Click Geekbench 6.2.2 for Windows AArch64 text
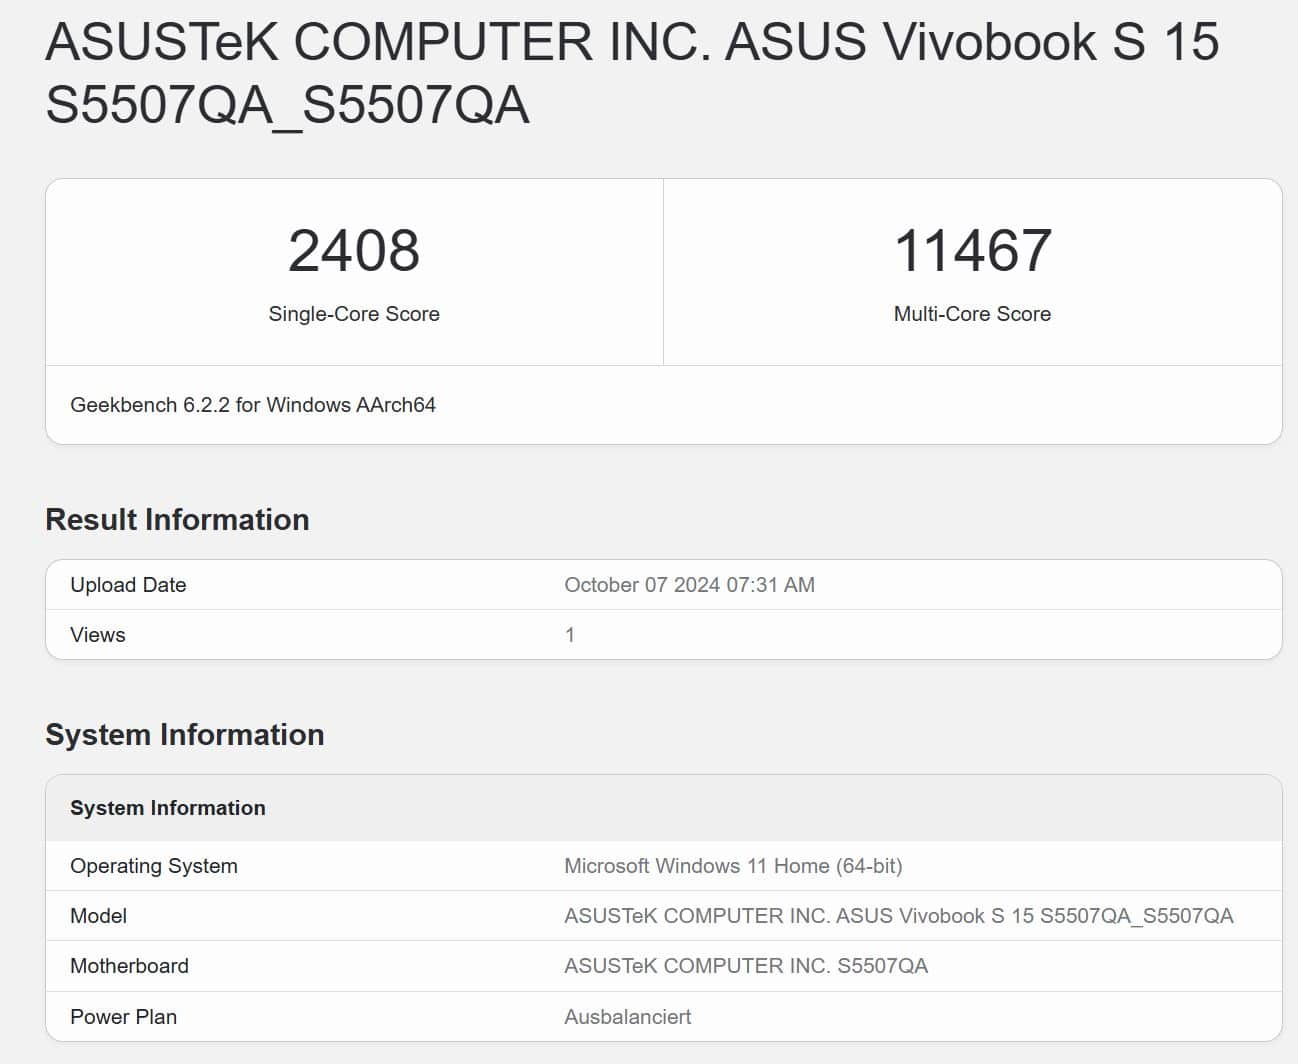The width and height of the screenshot is (1298, 1064). coord(253,405)
